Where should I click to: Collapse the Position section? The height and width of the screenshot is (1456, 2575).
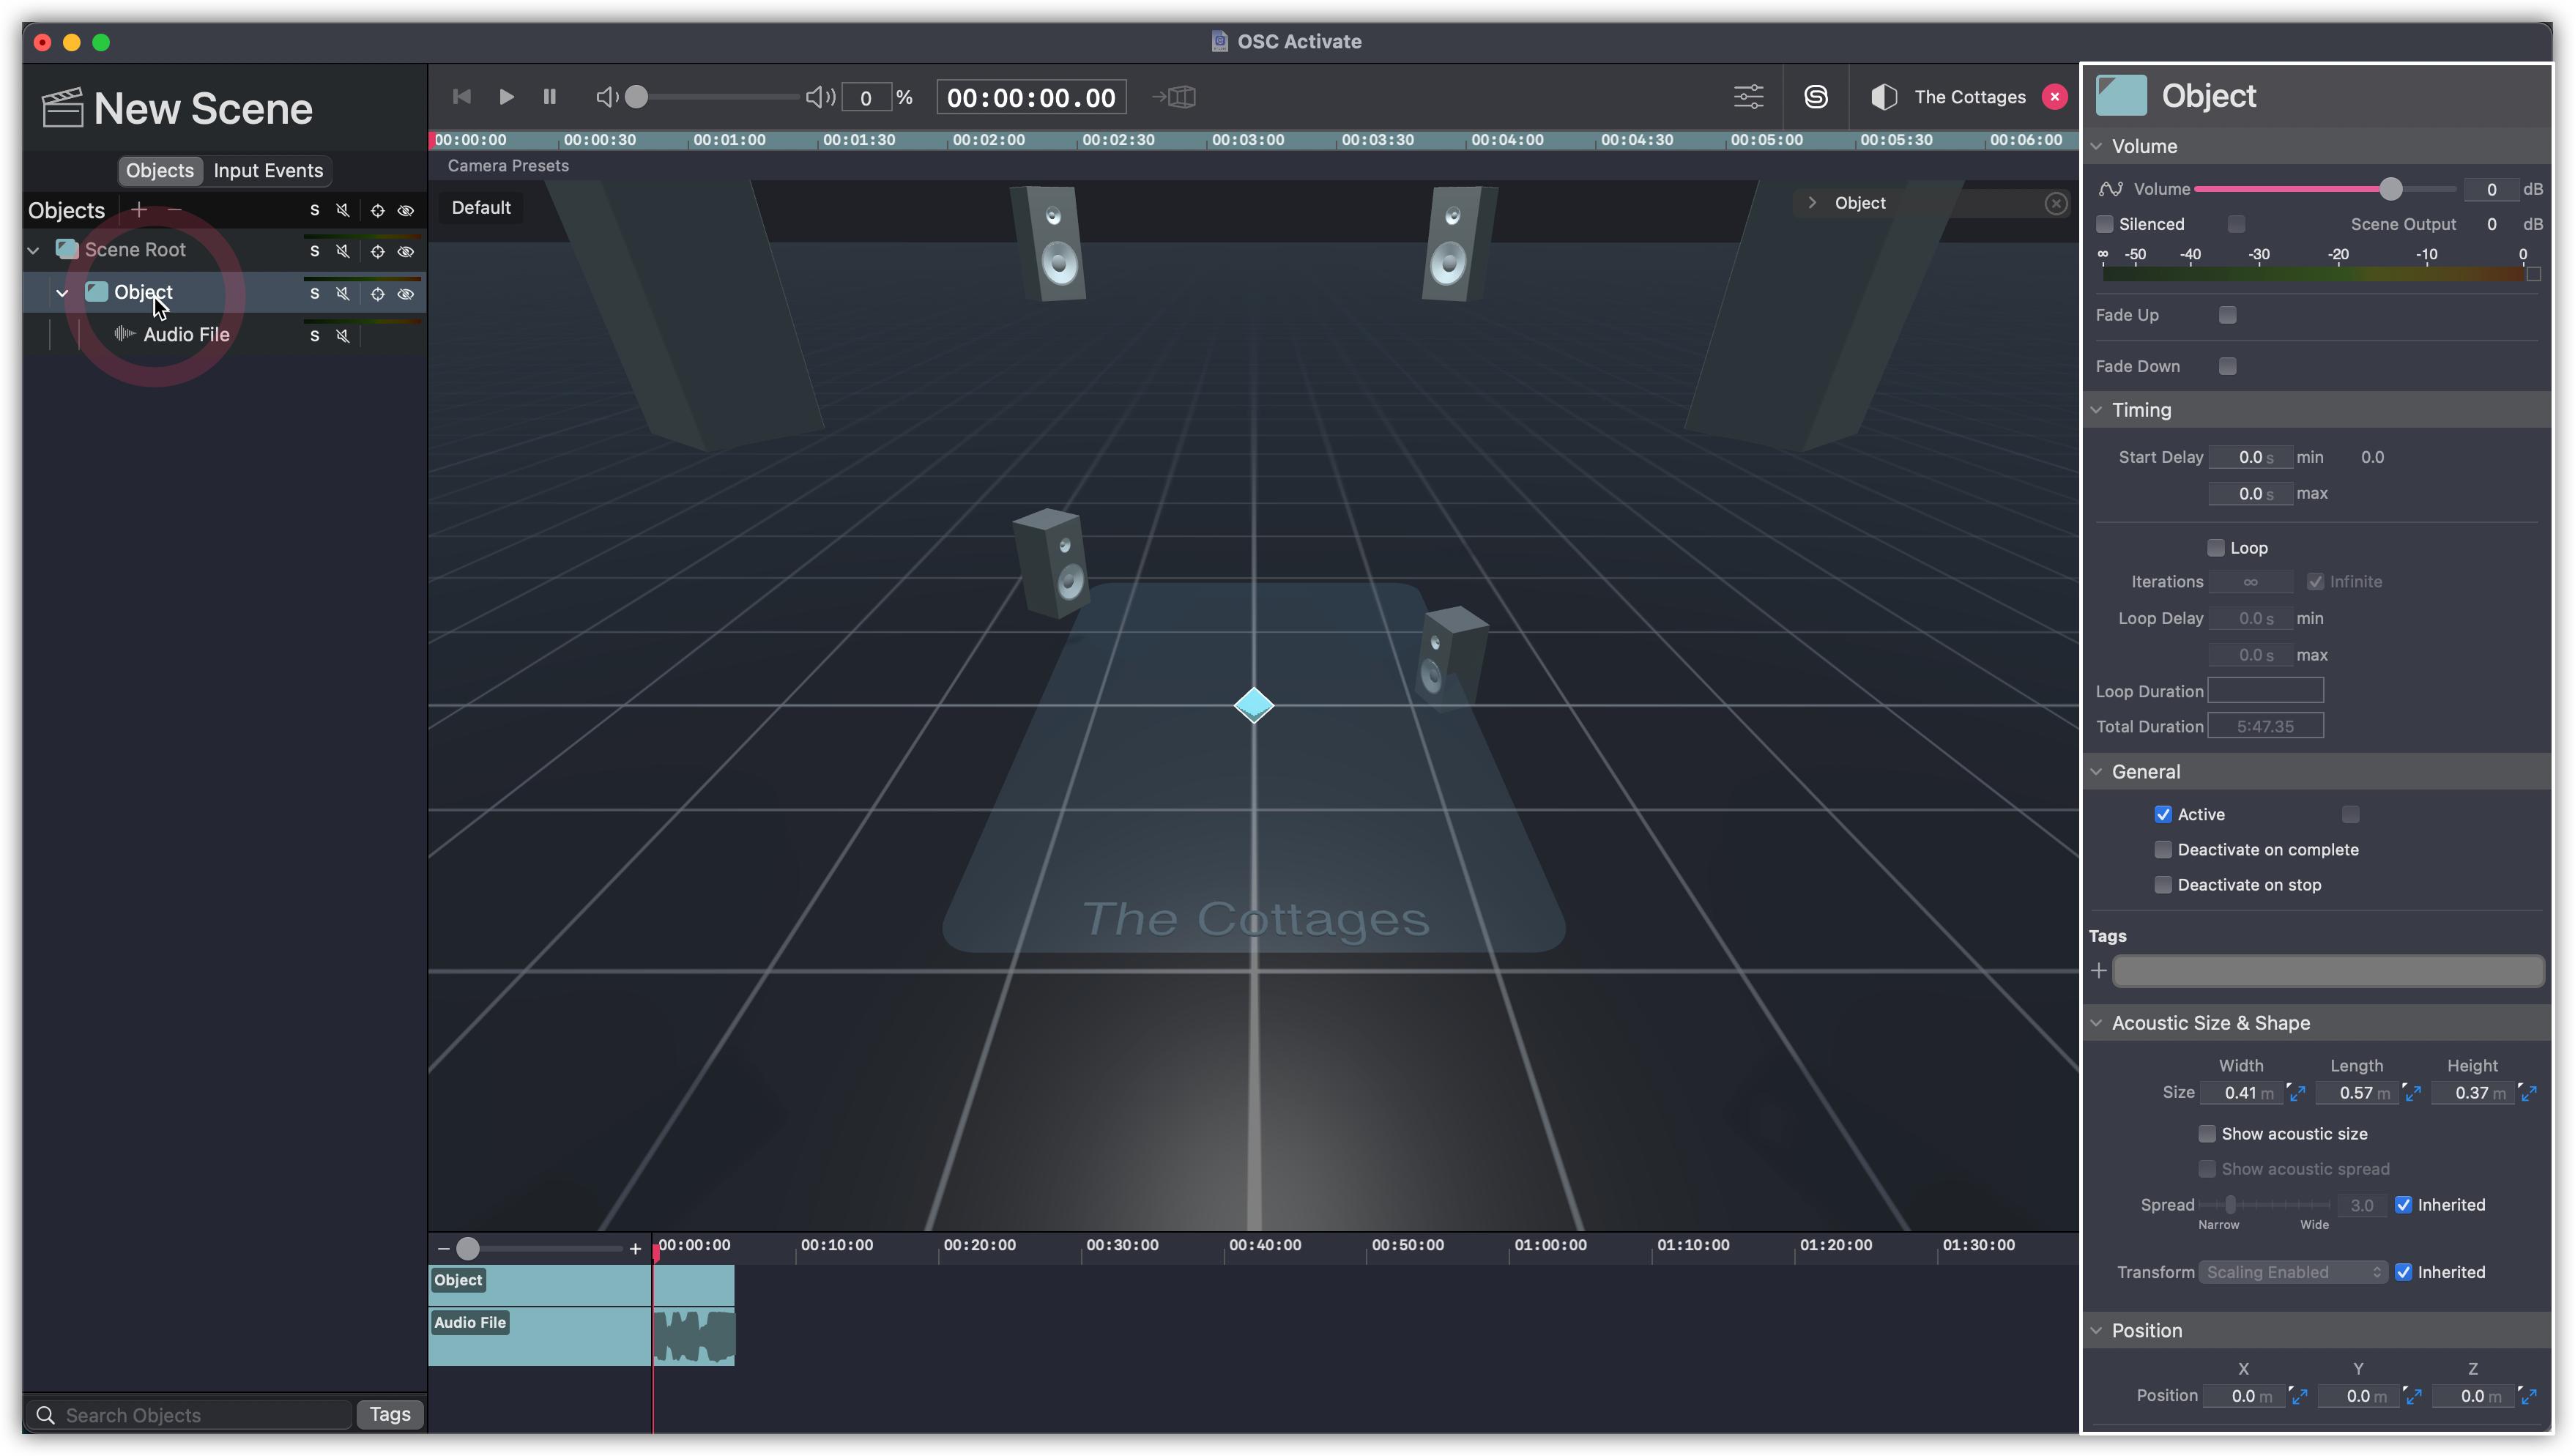2097,1330
